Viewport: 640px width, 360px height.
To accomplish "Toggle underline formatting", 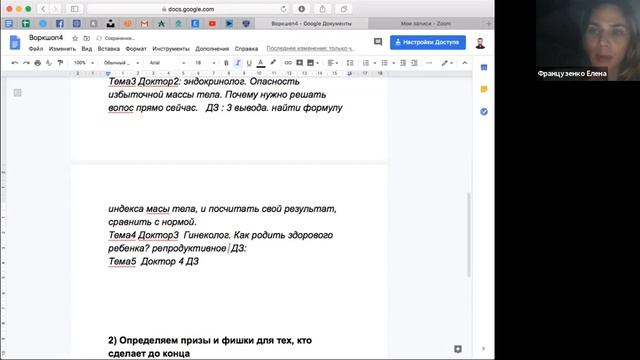I will (249, 63).
